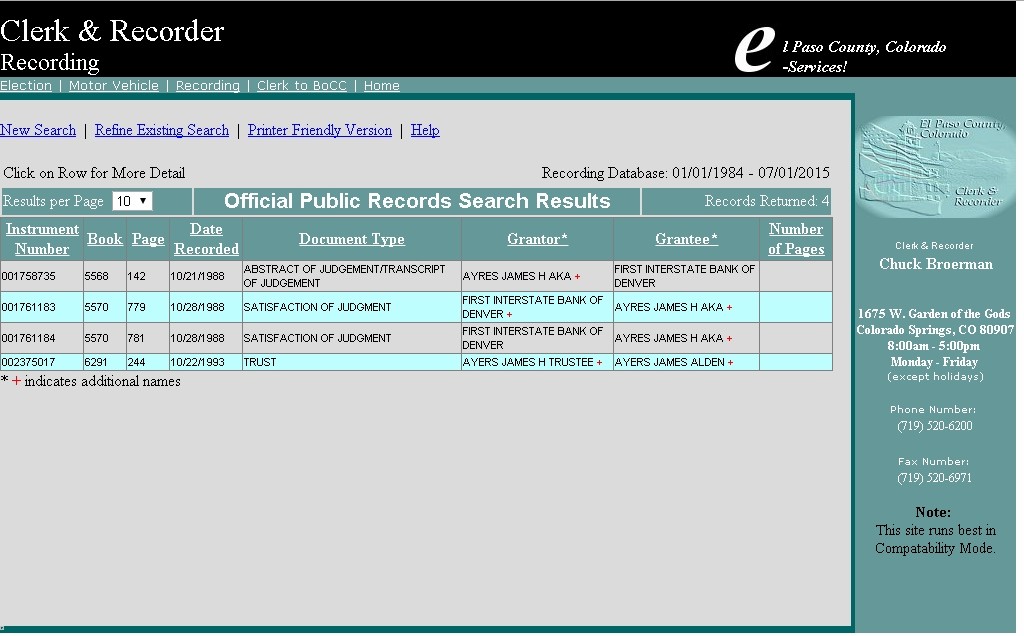This screenshot has width=1024, height=636.
Task: Sort results by Date Recorded header
Action: (x=206, y=239)
